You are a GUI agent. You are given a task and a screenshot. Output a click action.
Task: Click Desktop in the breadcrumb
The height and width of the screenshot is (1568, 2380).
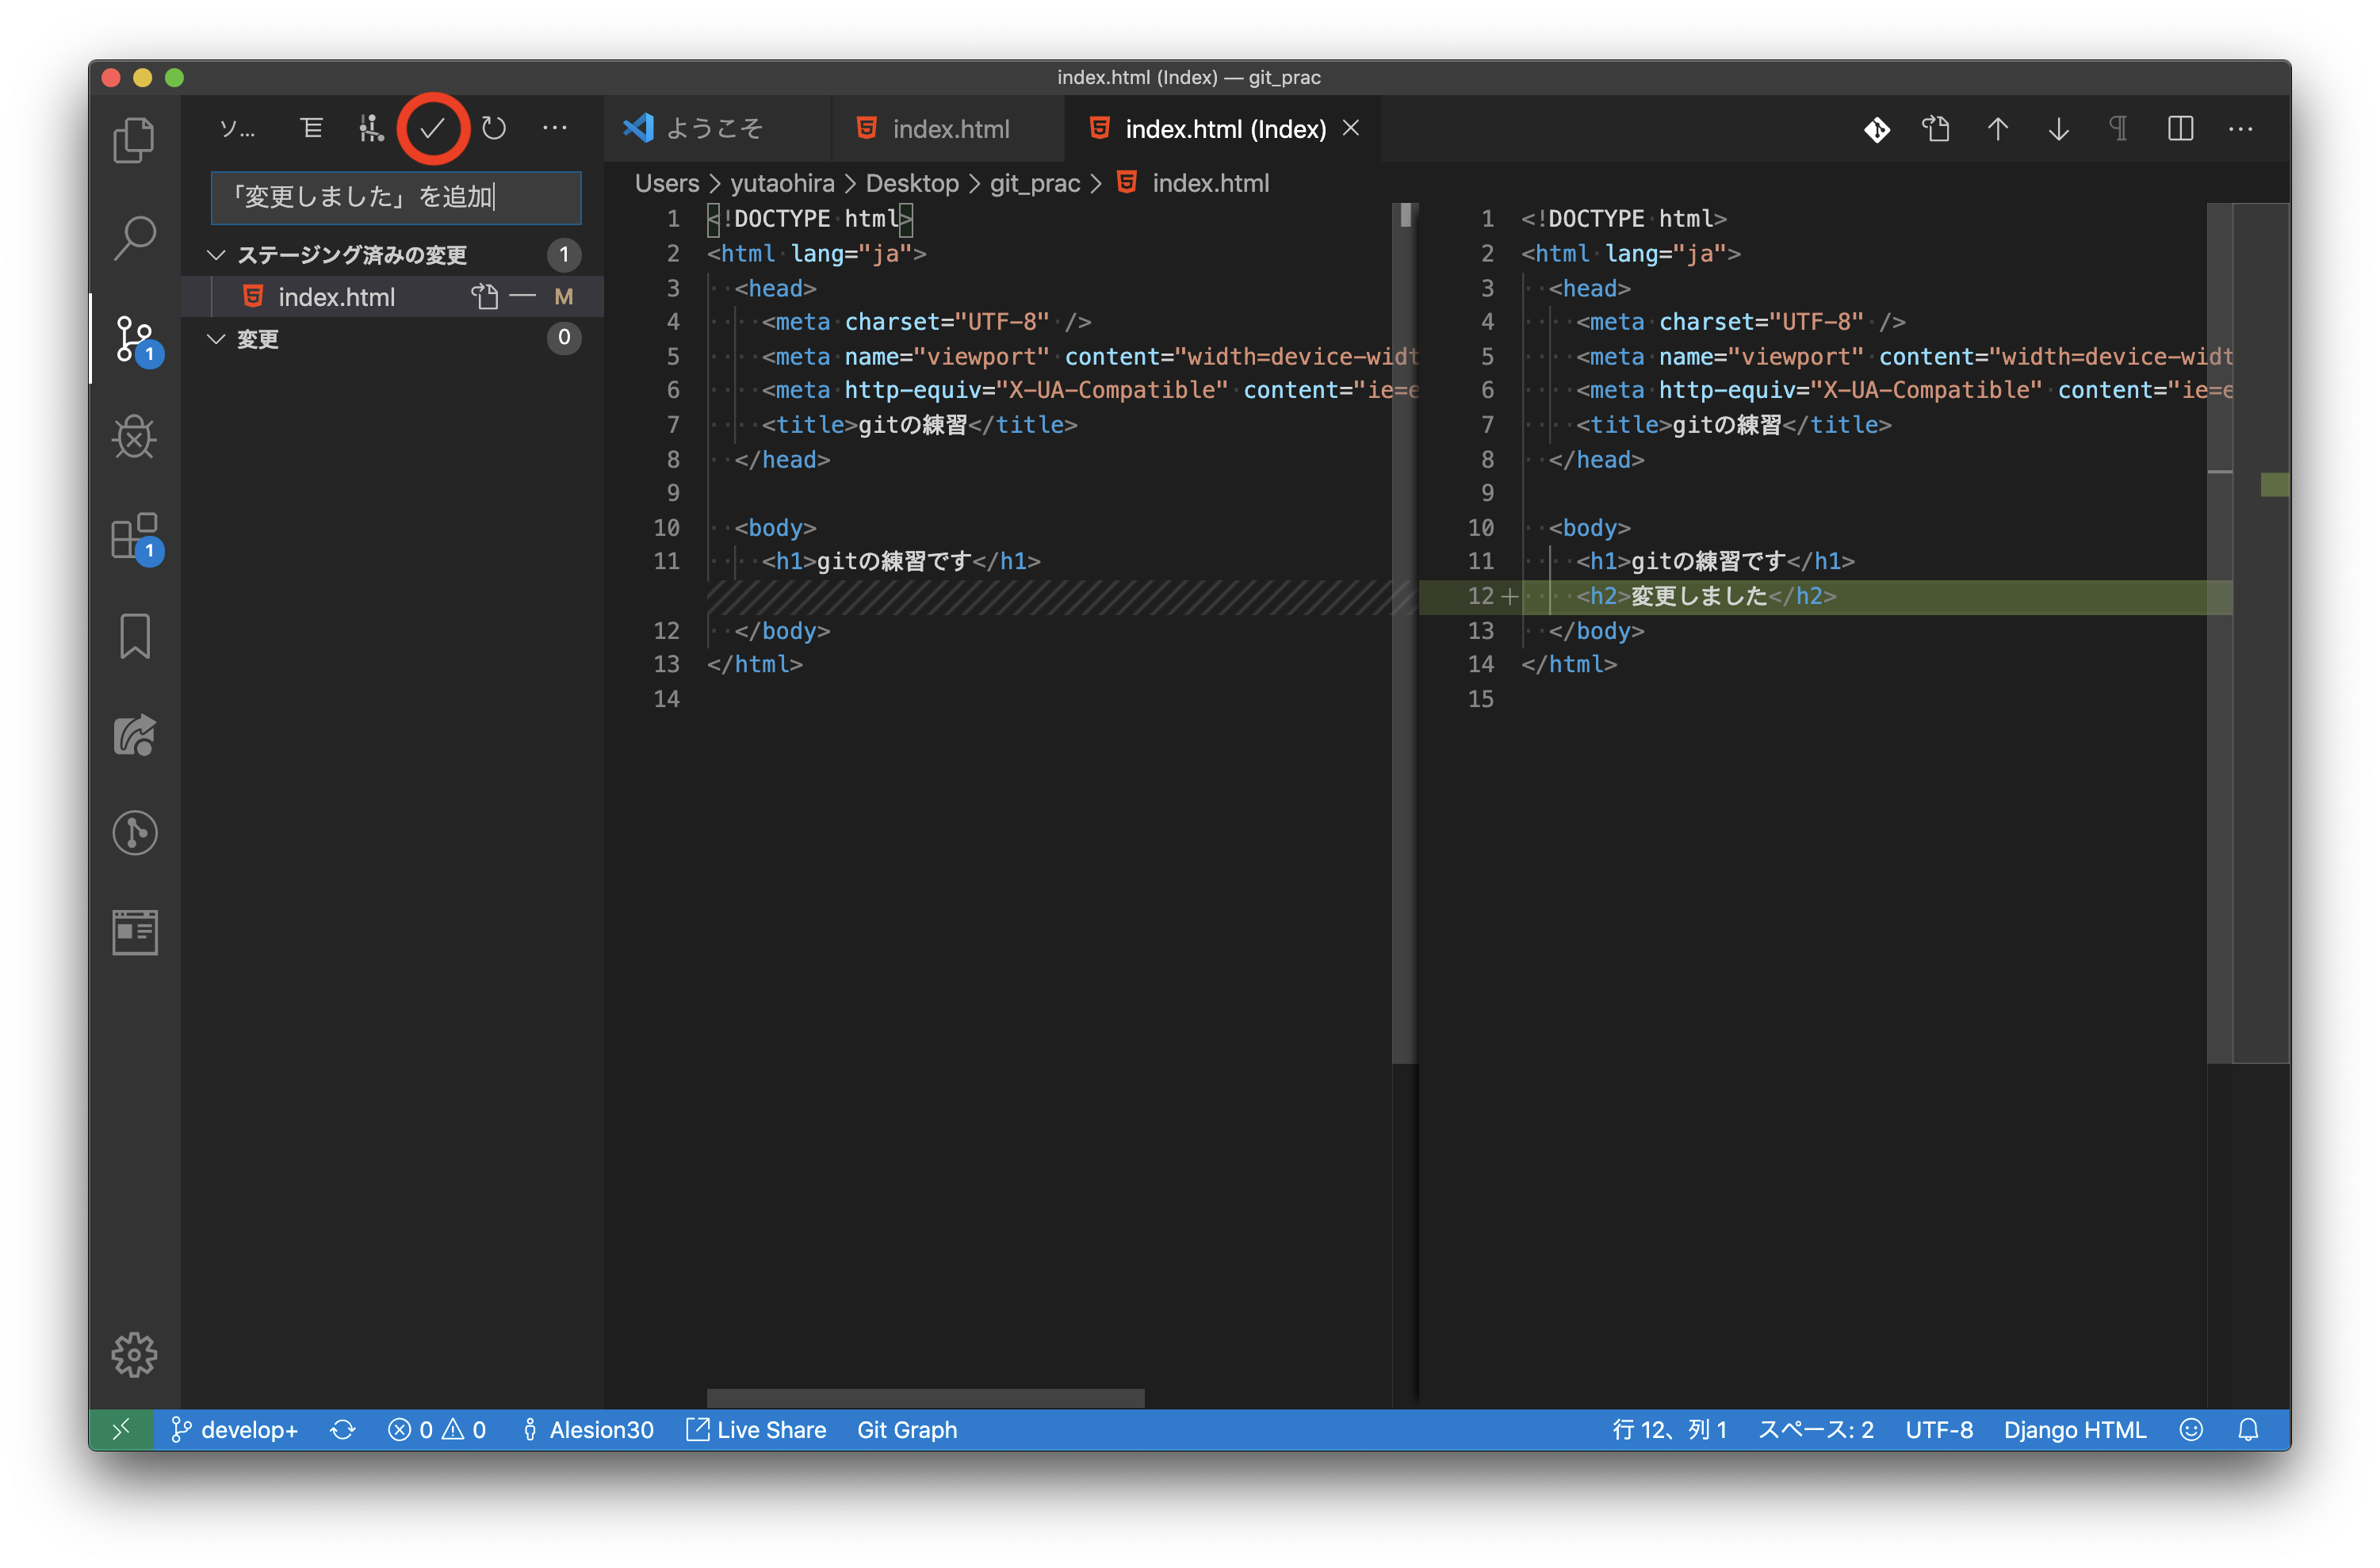(912, 184)
